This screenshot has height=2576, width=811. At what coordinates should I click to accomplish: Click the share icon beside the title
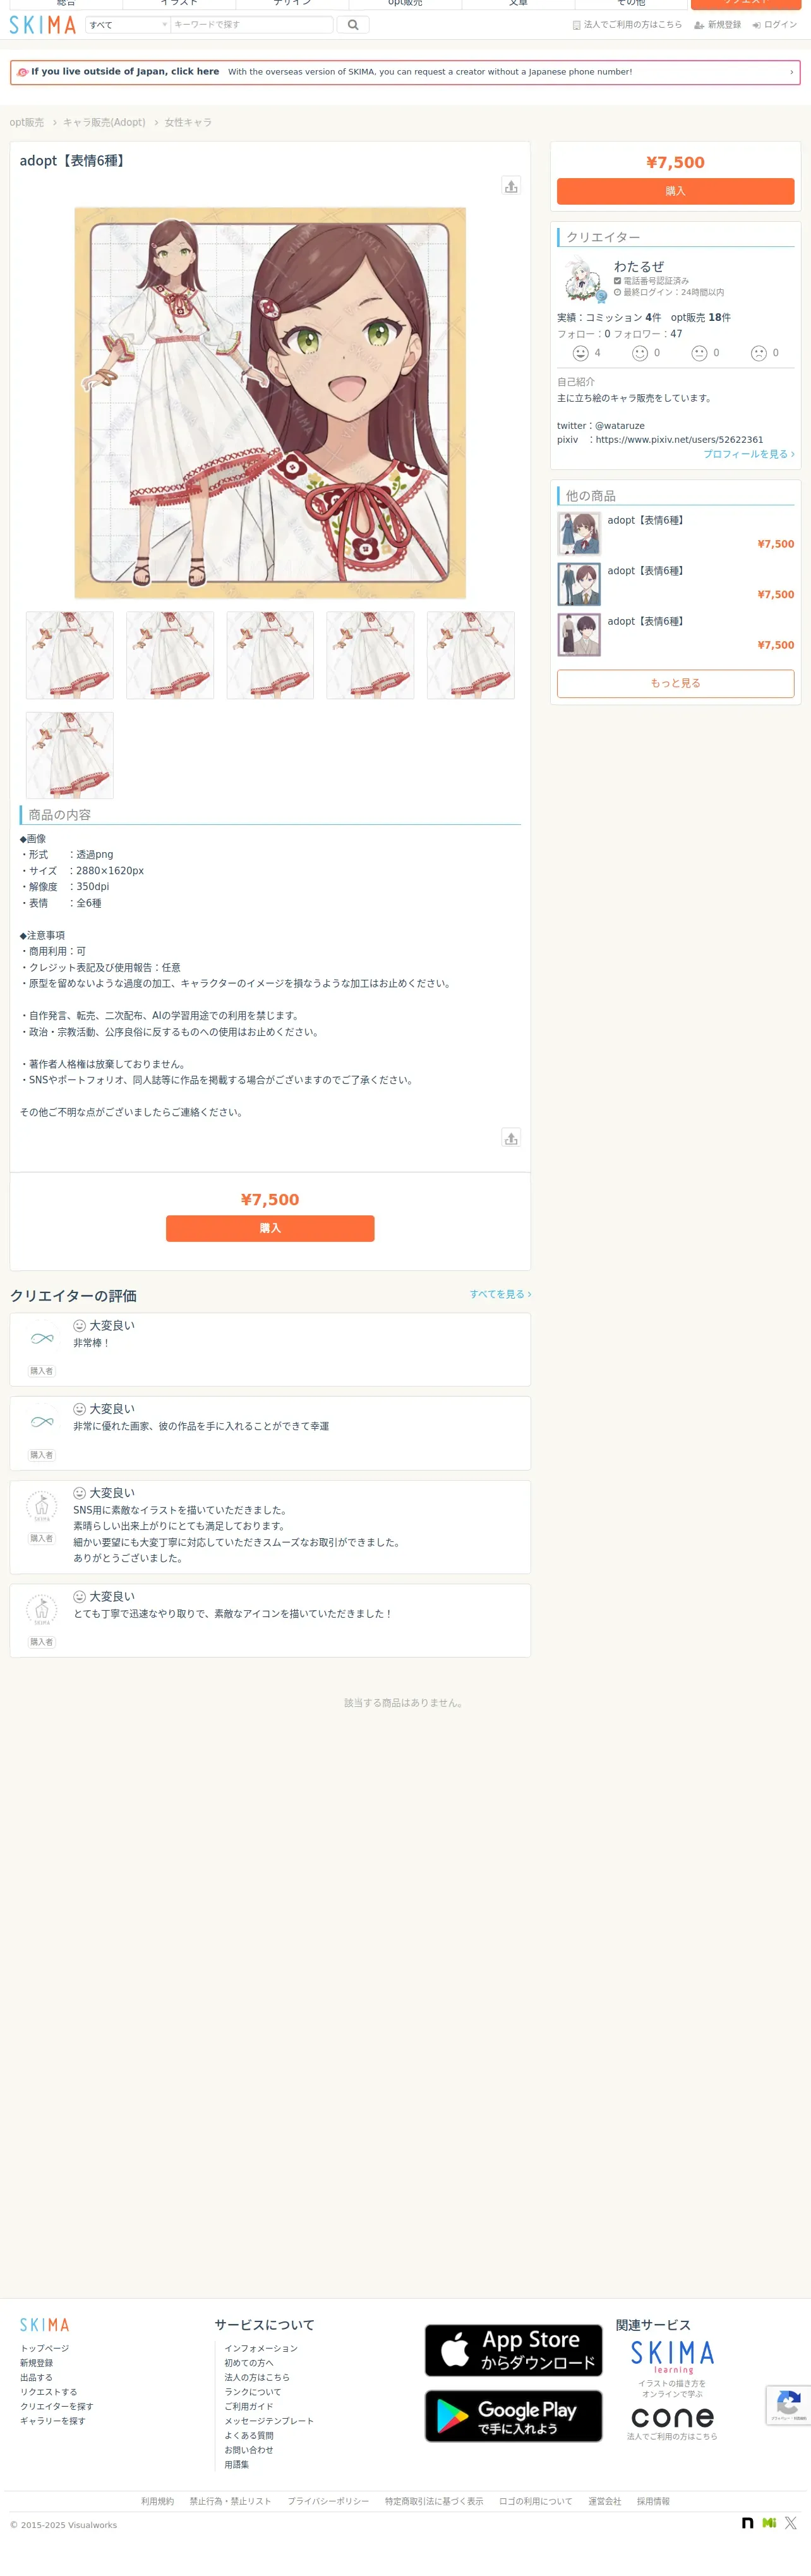click(x=511, y=186)
